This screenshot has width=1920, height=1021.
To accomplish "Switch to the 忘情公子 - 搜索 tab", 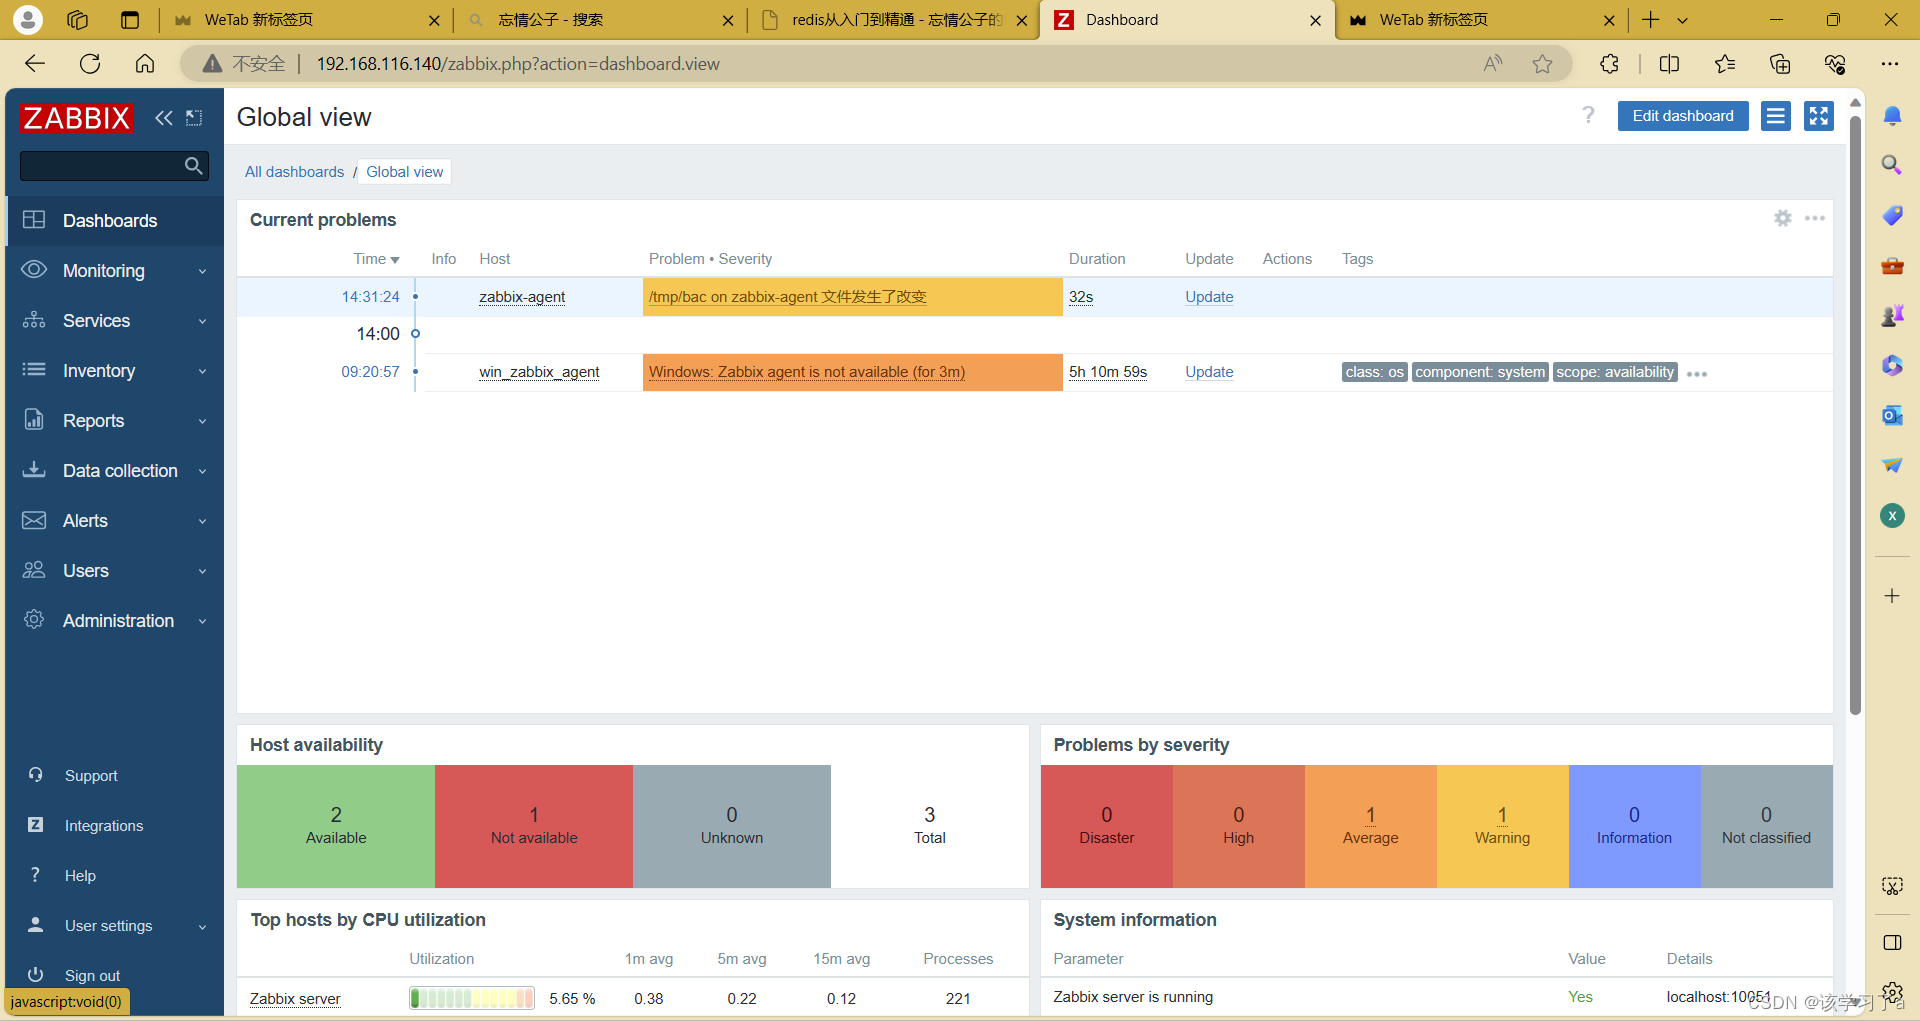I will [600, 20].
